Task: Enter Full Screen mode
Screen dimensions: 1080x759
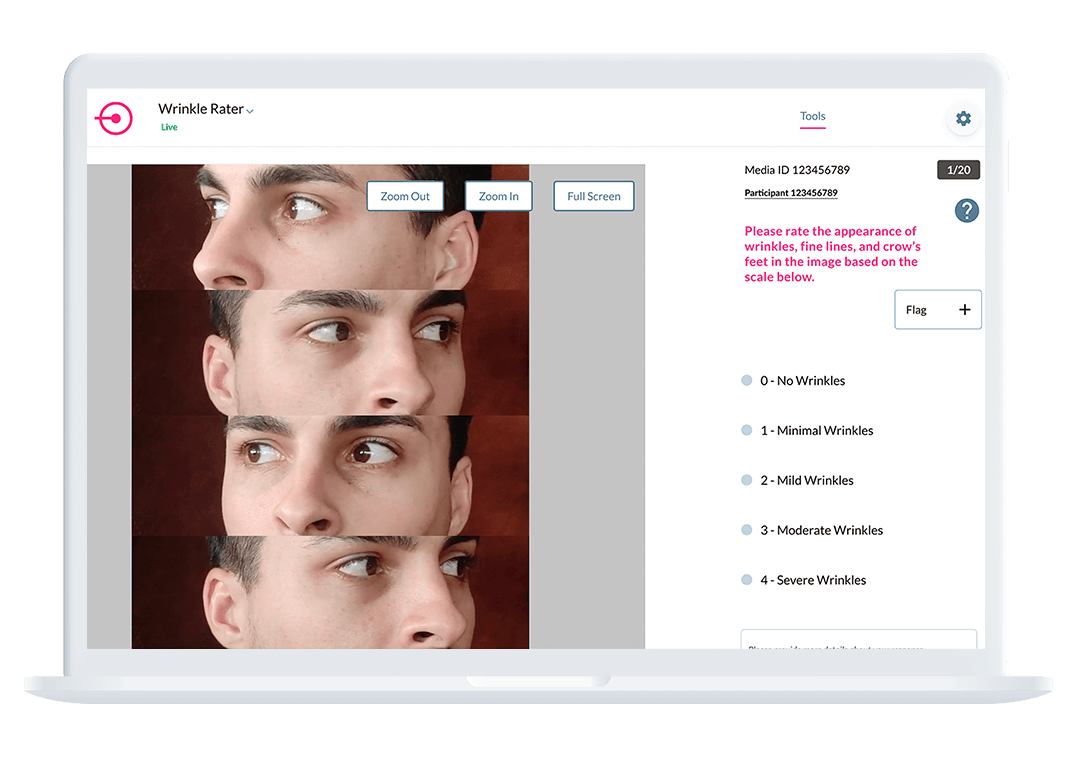Action: tap(593, 196)
